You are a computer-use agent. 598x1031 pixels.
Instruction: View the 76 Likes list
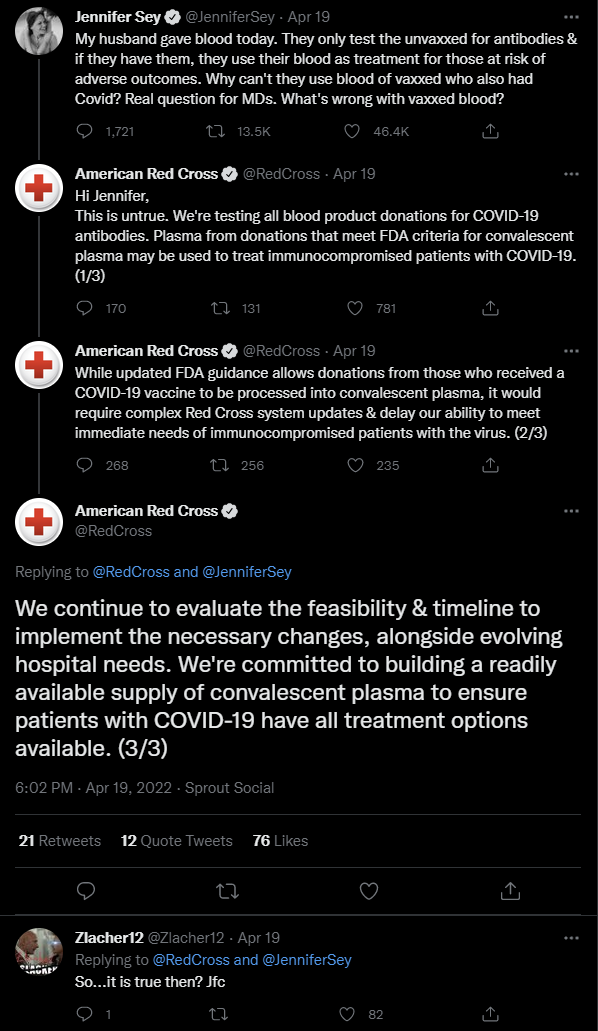click(280, 840)
